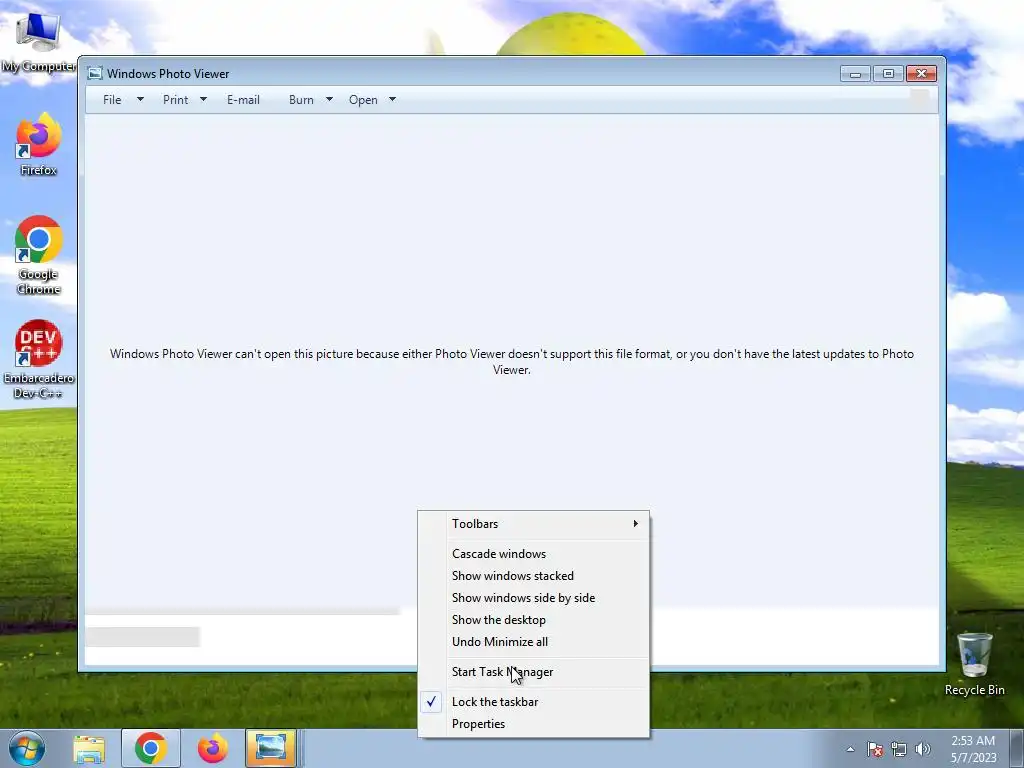This screenshot has width=1024, height=768.
Task: Select Show the desktop menu entry
Action: (534, 620)
